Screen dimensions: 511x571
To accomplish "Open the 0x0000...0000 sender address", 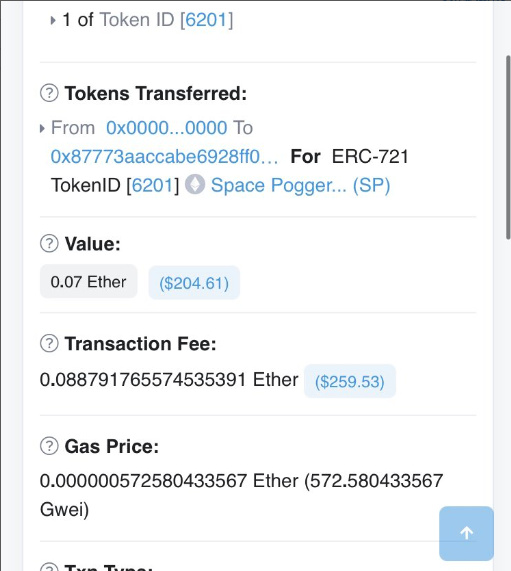I will (166, 128).
